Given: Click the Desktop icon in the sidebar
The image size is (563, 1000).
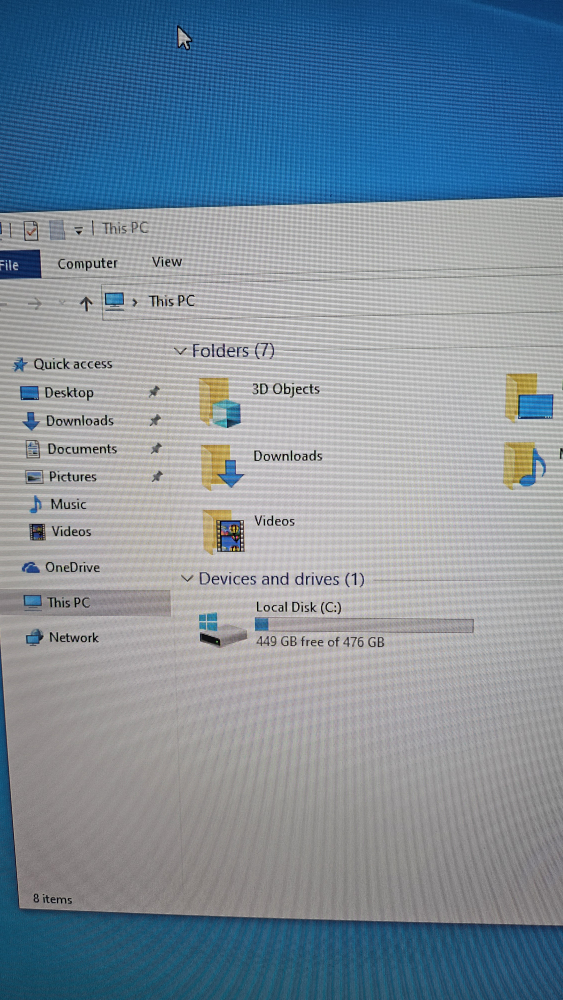Looking at the screenshot, I should coord(30,393).
